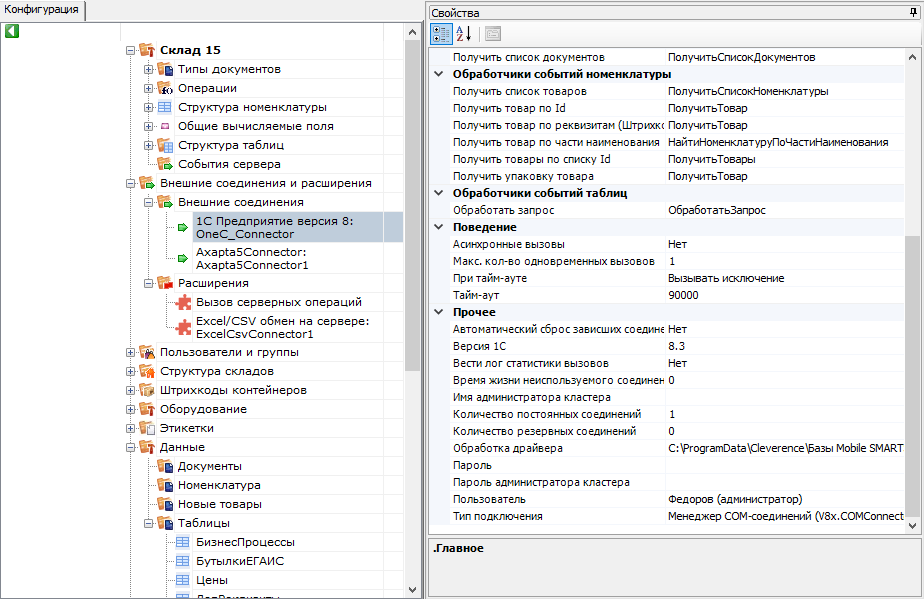Image resolution: width=924 pixels, height=599 pixels.
Task: Select the Номенклатура data tree item
Action: (x=219, y=485)
